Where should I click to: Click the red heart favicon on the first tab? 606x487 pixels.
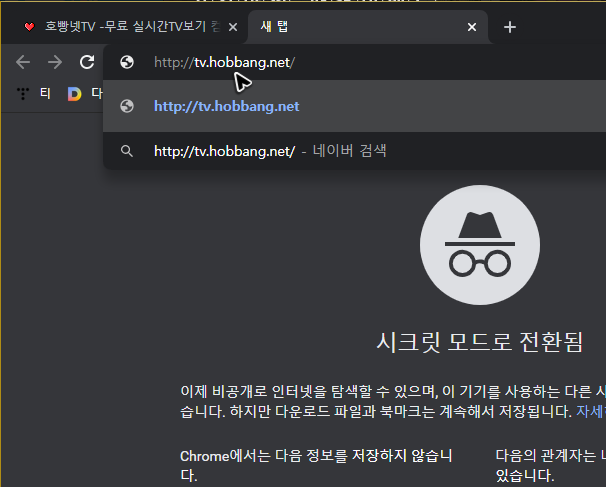pos(29,27)
